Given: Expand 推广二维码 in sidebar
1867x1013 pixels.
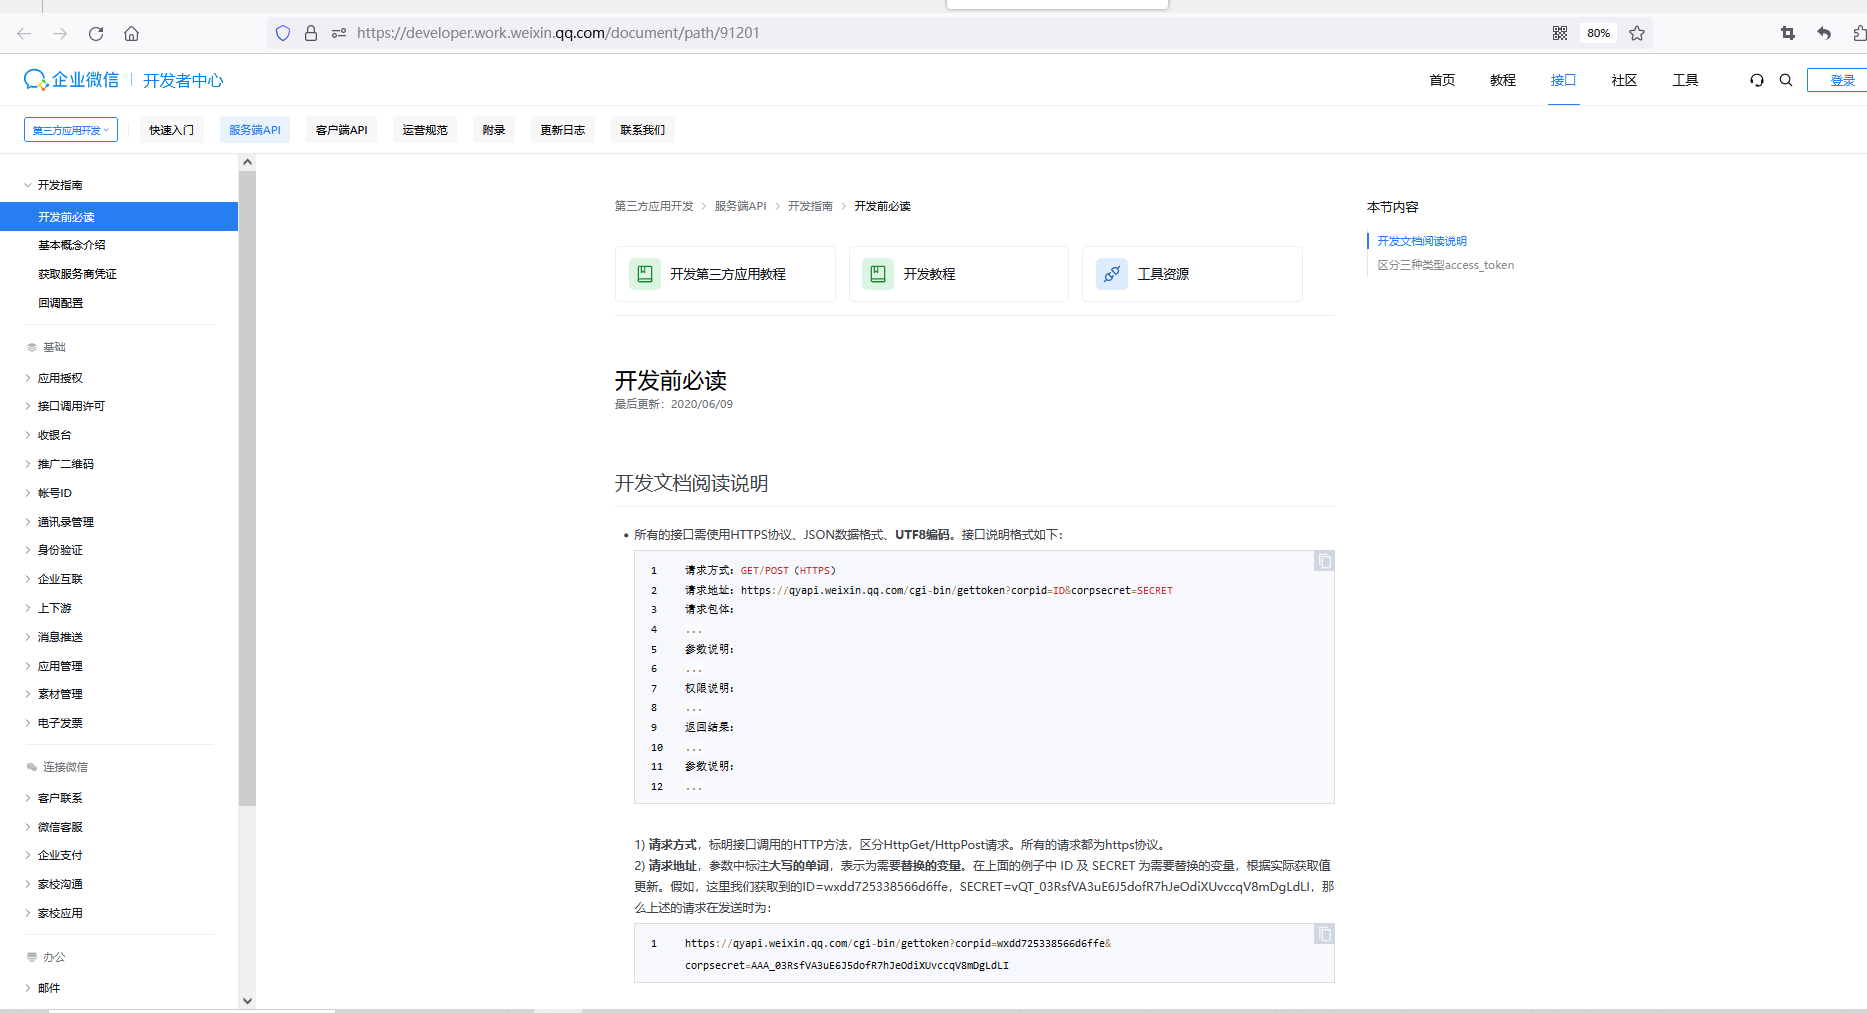Looking at the screenshot, I should pyautogui.click(x=66, y=464).
